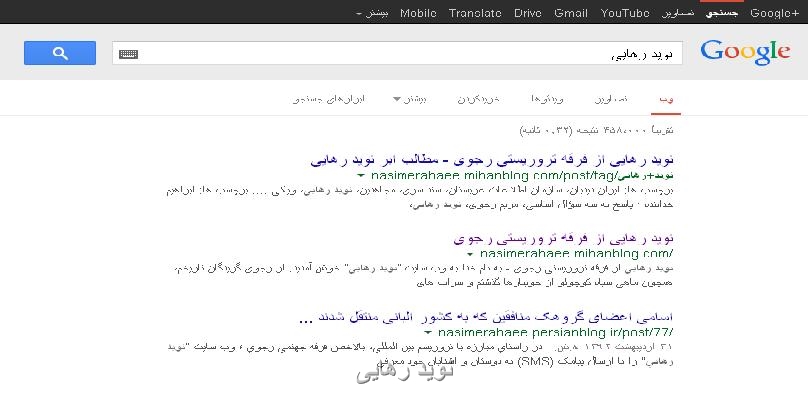Viewport: 809px width, 395px height.
Task: Click the Google logo
Action: coord(745,53)
